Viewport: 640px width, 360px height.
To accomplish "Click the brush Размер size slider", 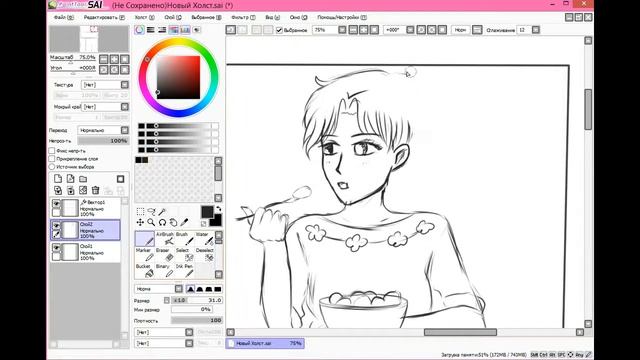I will 197,300.
